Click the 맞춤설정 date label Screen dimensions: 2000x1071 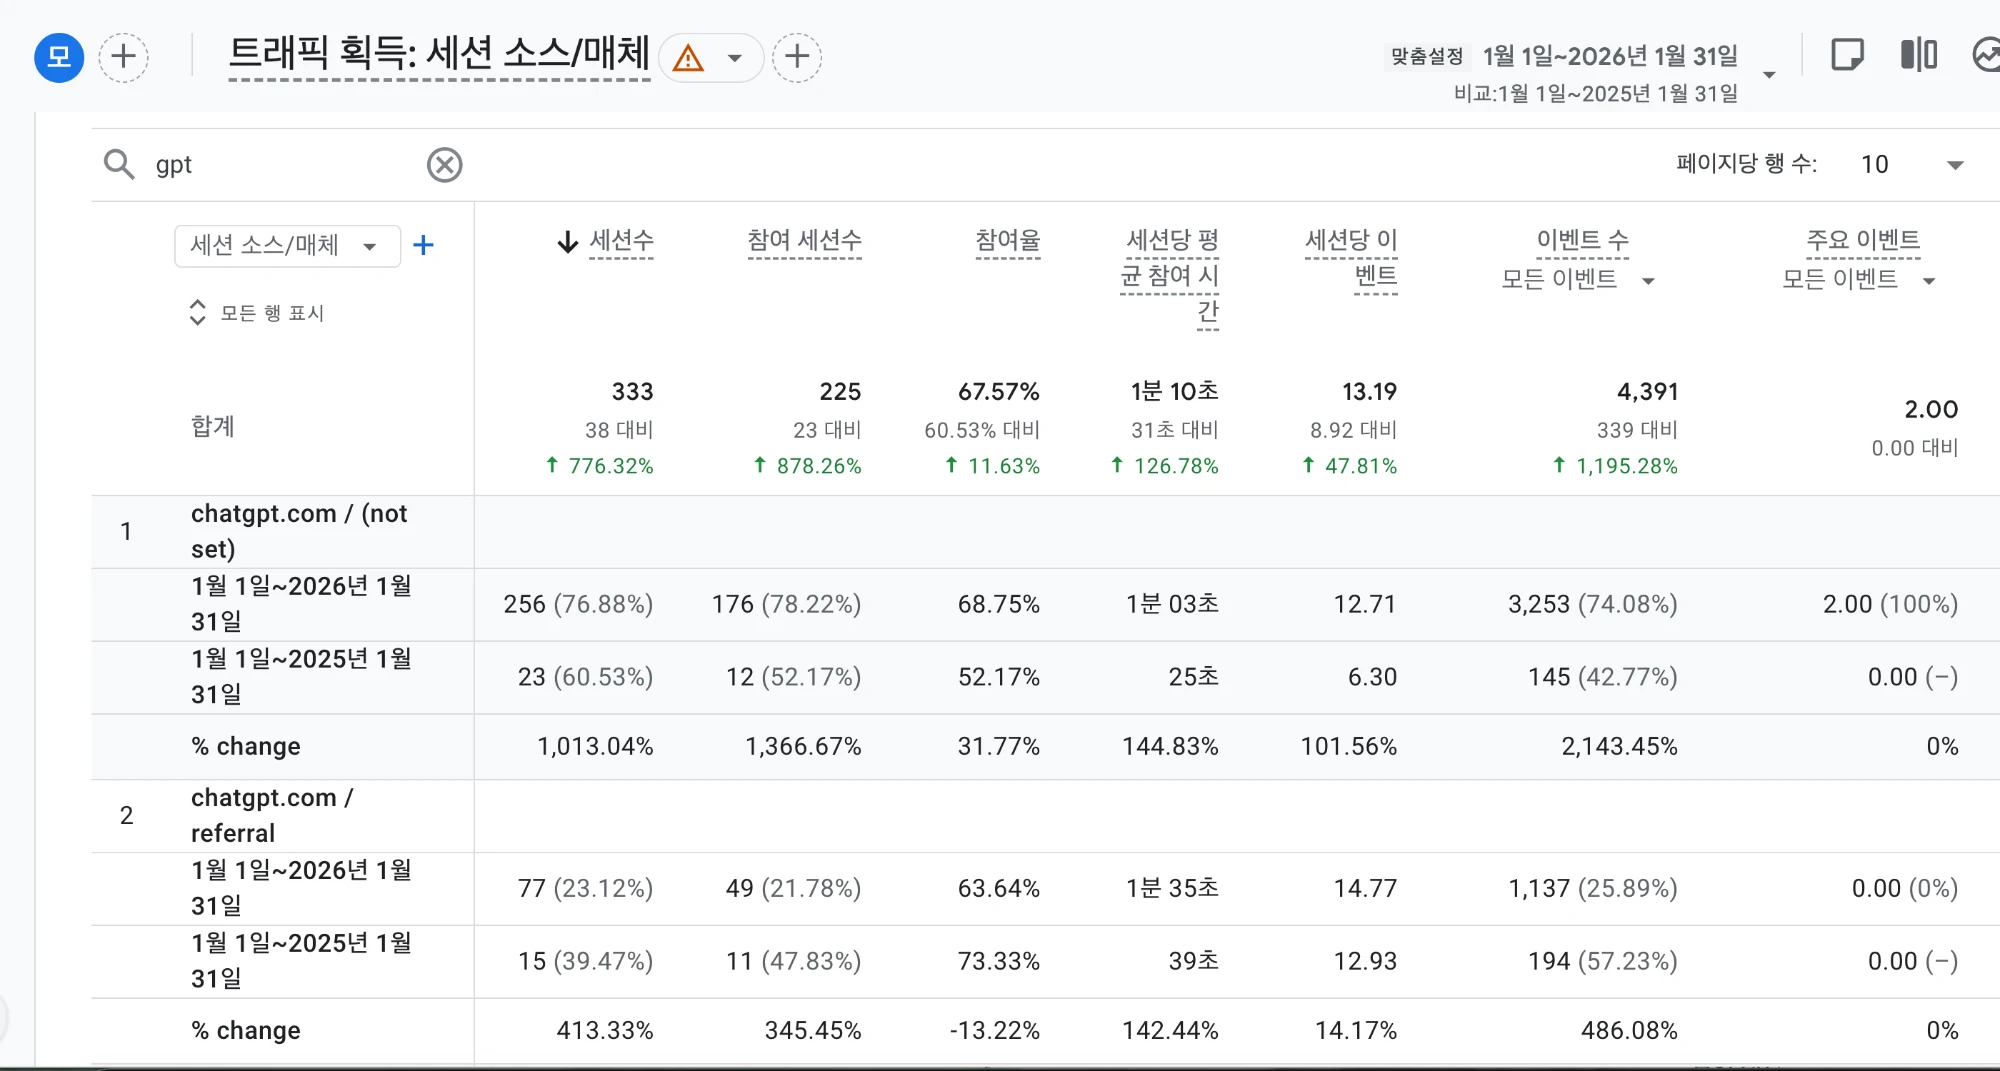[x=1427, y=57]
